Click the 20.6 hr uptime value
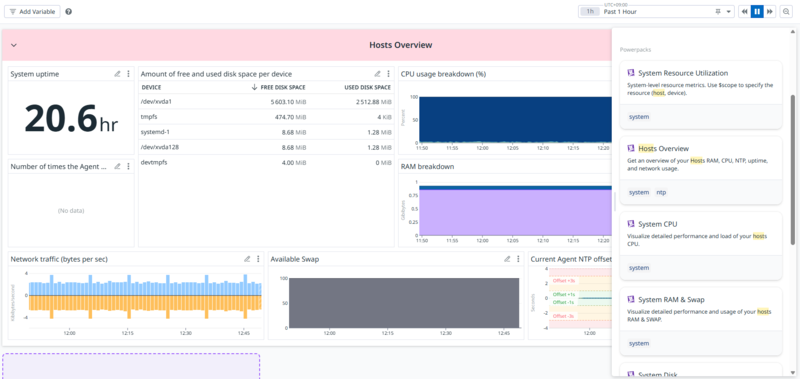 71,118
